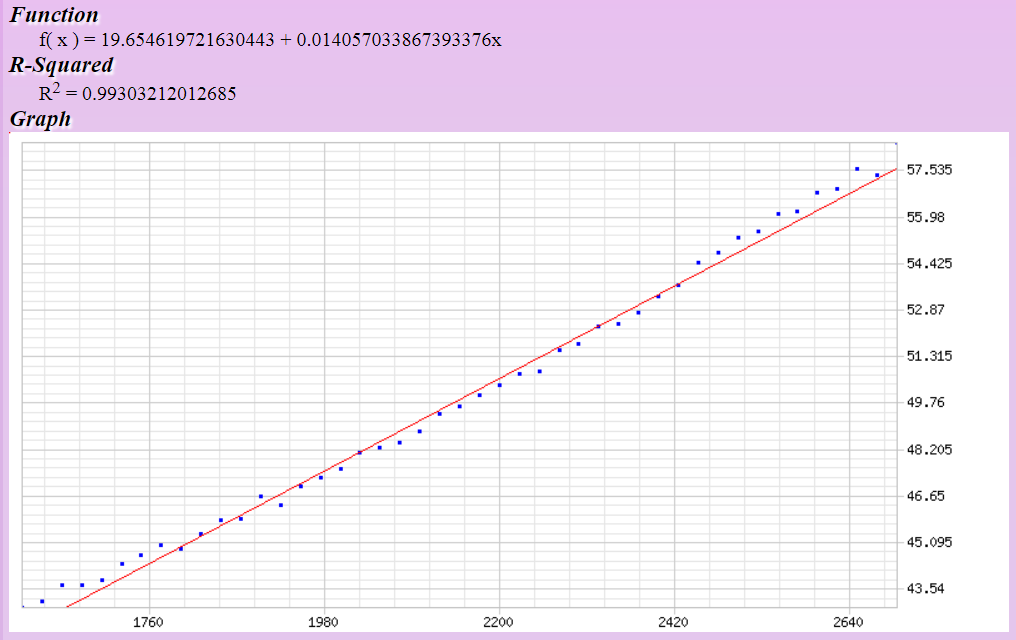1016x640 pixels.
Task: Click the highest blue data point
Action: coord(857,169)
